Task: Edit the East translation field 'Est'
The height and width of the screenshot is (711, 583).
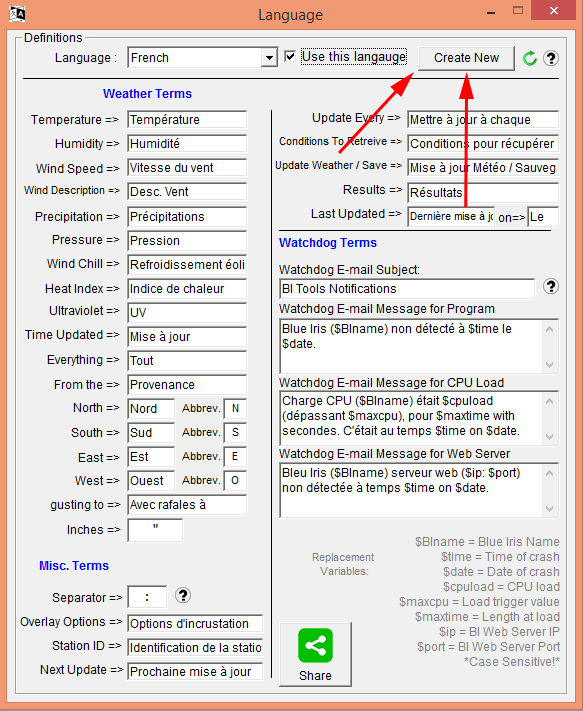Action: (x=151, y=457)
